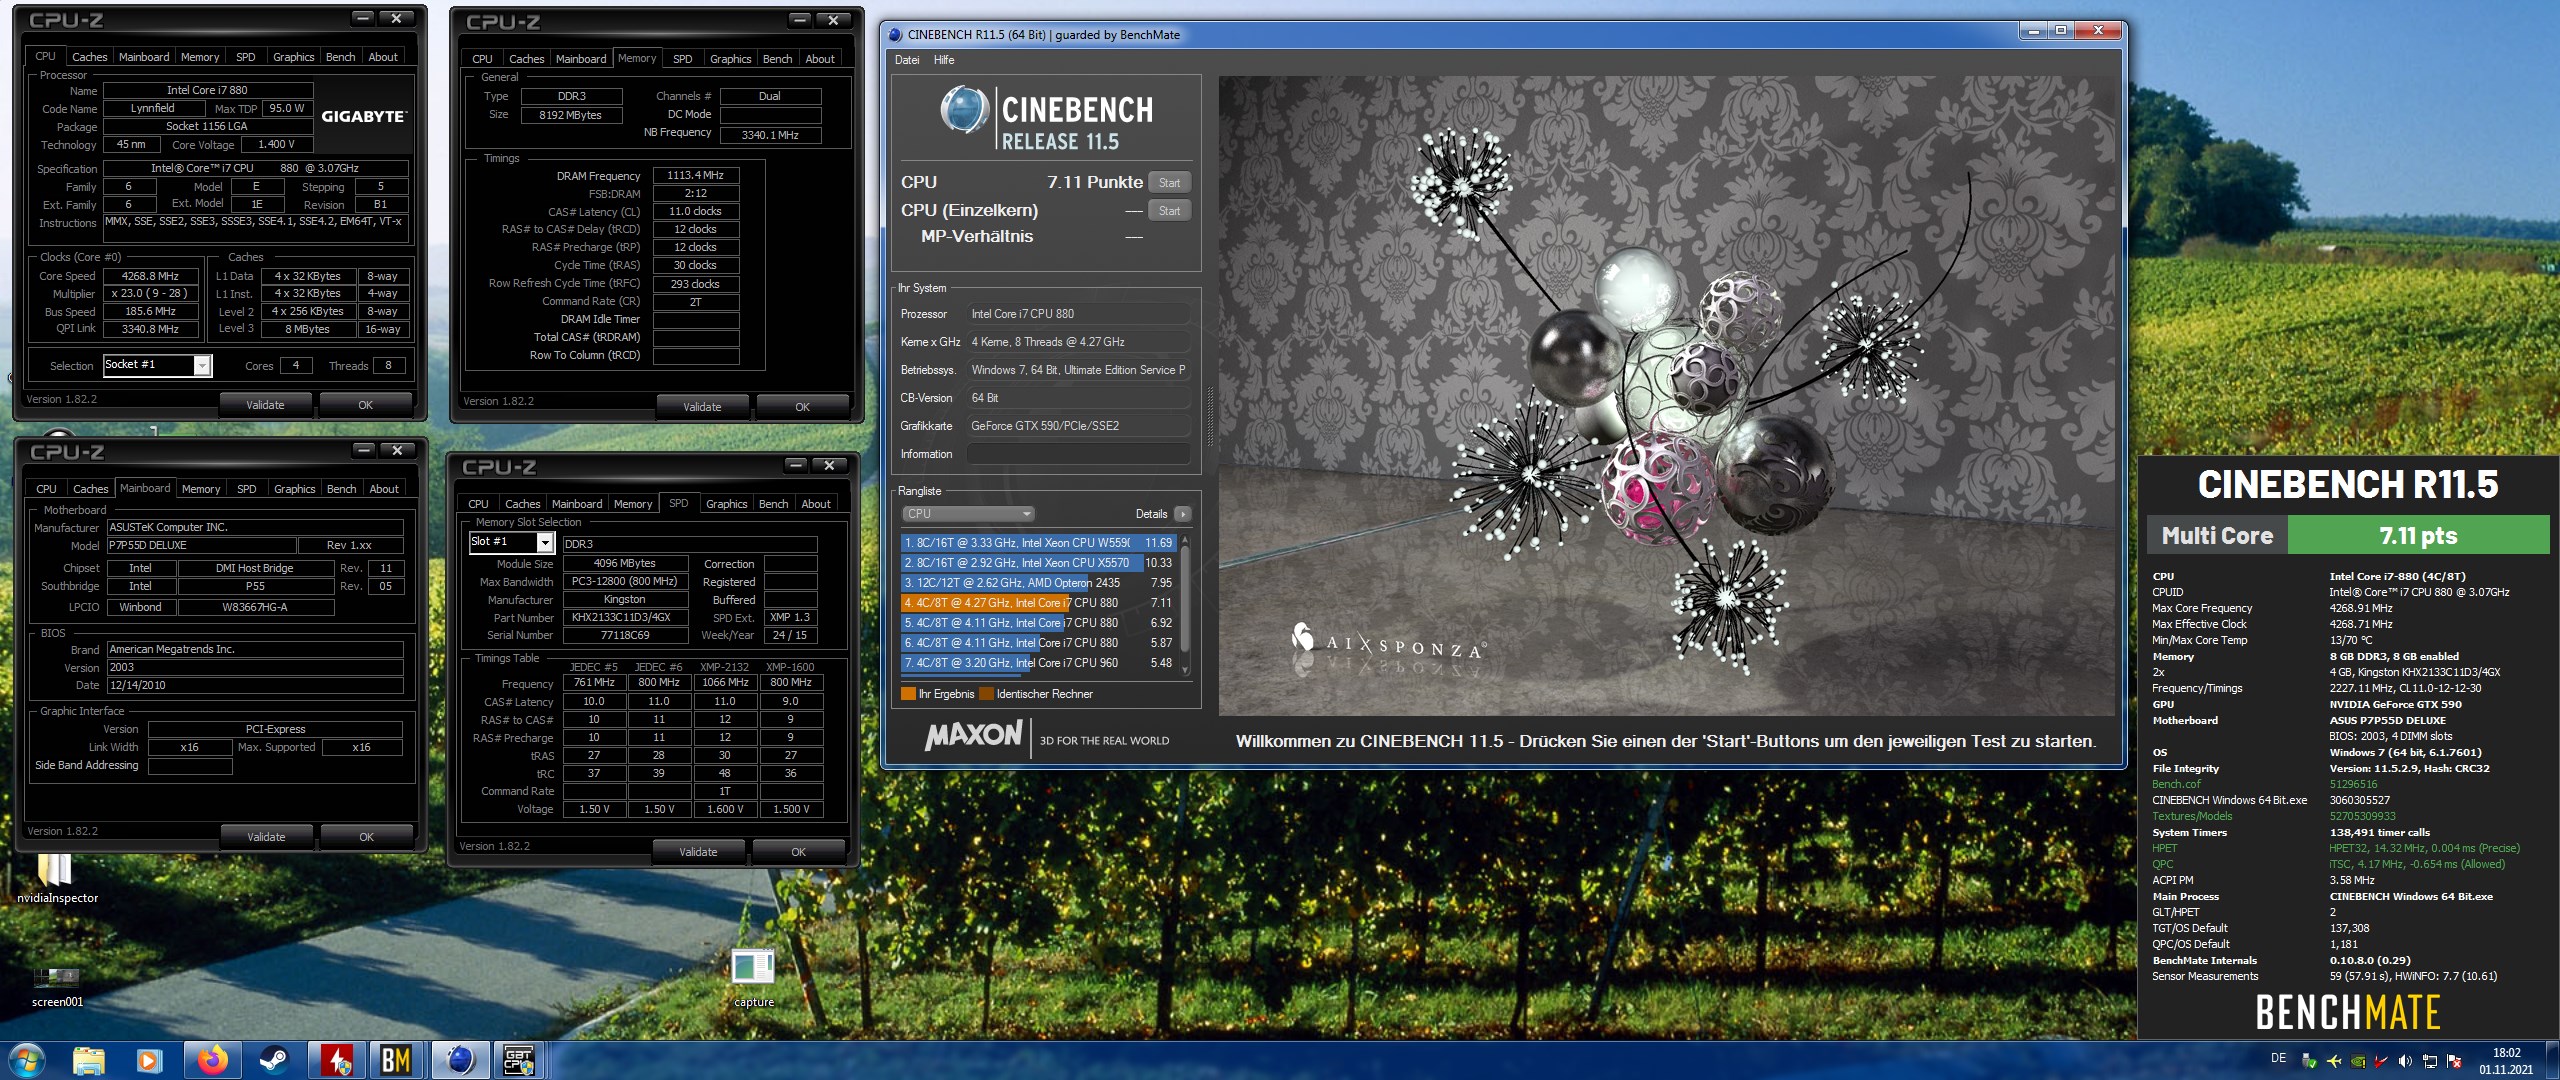Click the red swoosh tray icon
The width and height of the screenshot is (2560, 1080).
[x=2381, y=1061]
